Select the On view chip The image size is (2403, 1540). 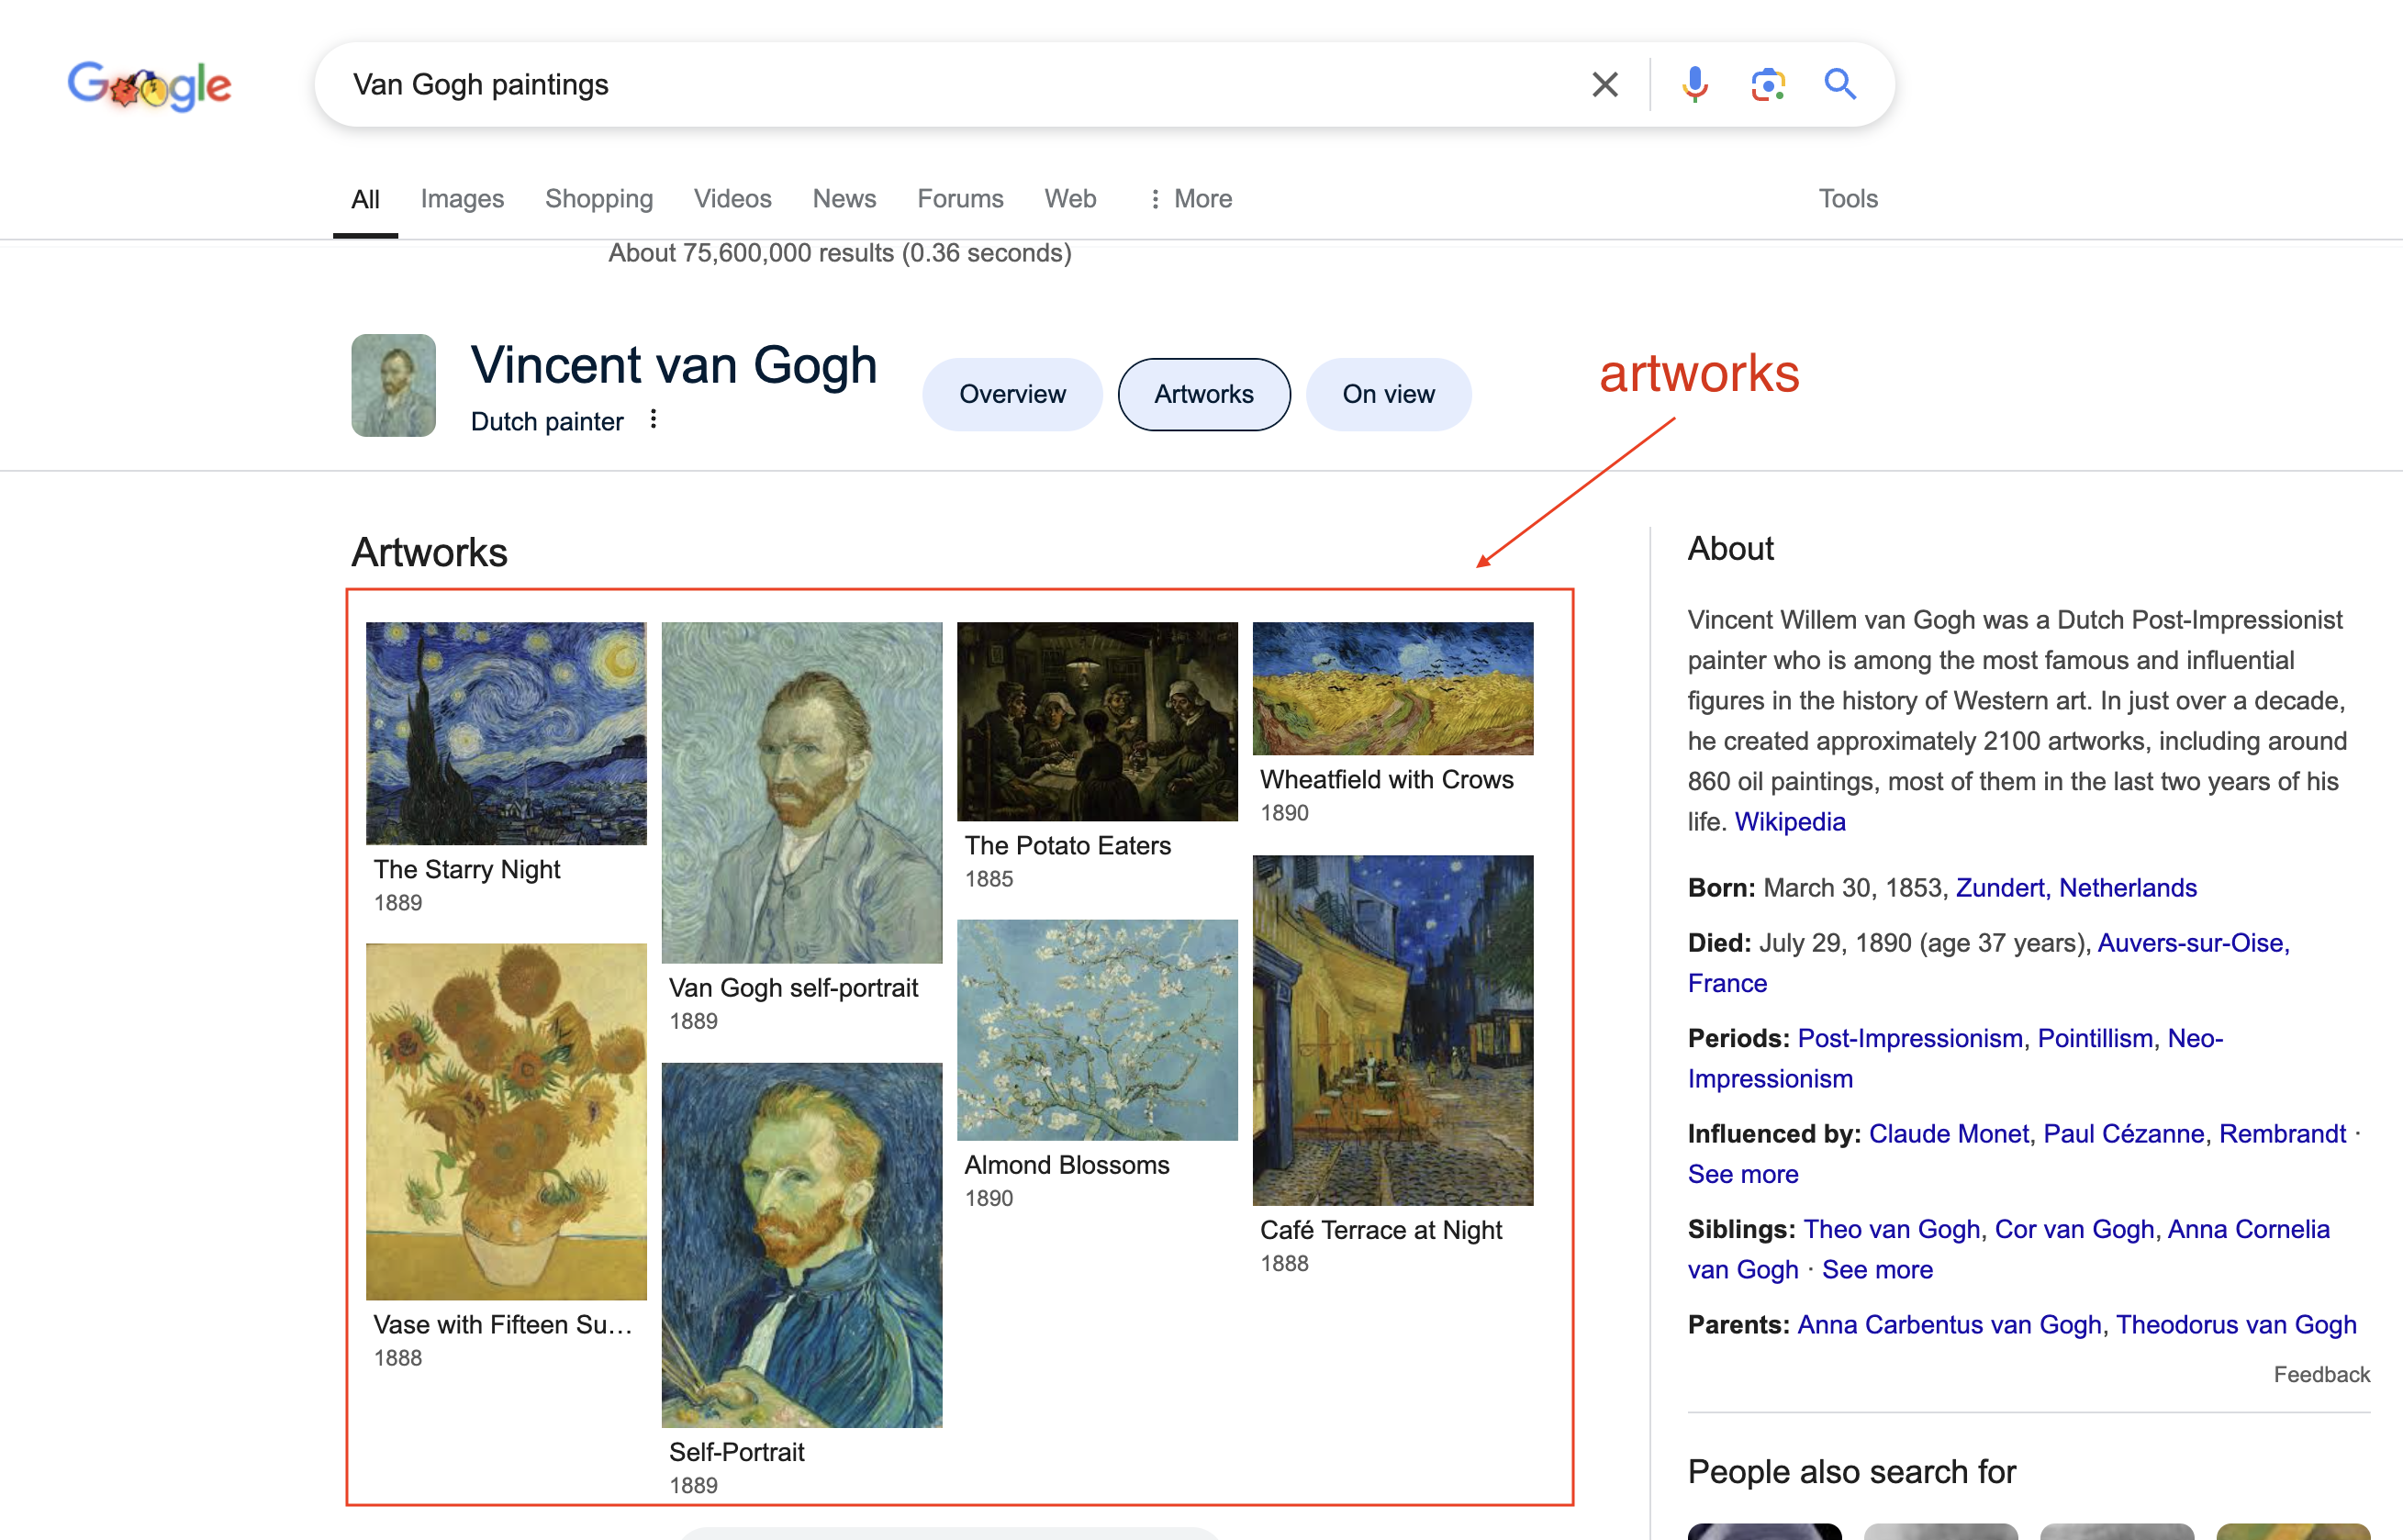(1388, 394)
